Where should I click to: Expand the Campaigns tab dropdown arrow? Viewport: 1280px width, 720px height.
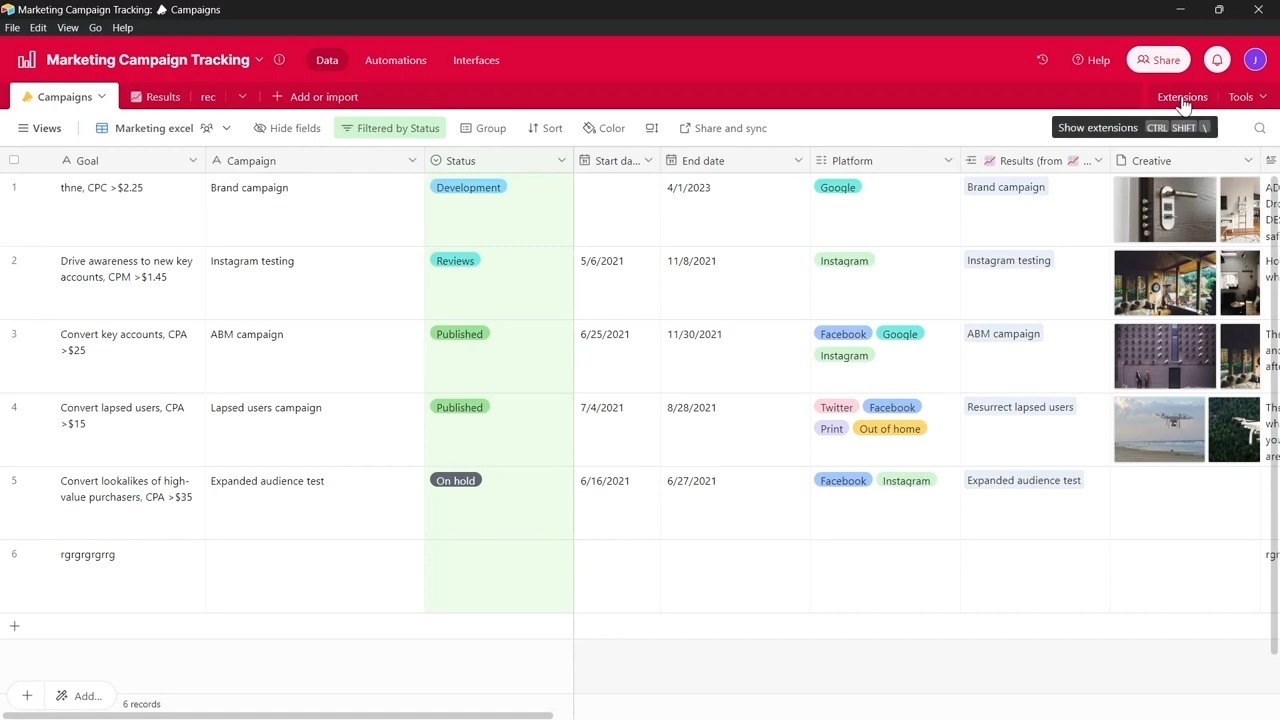tap(101, 97)
